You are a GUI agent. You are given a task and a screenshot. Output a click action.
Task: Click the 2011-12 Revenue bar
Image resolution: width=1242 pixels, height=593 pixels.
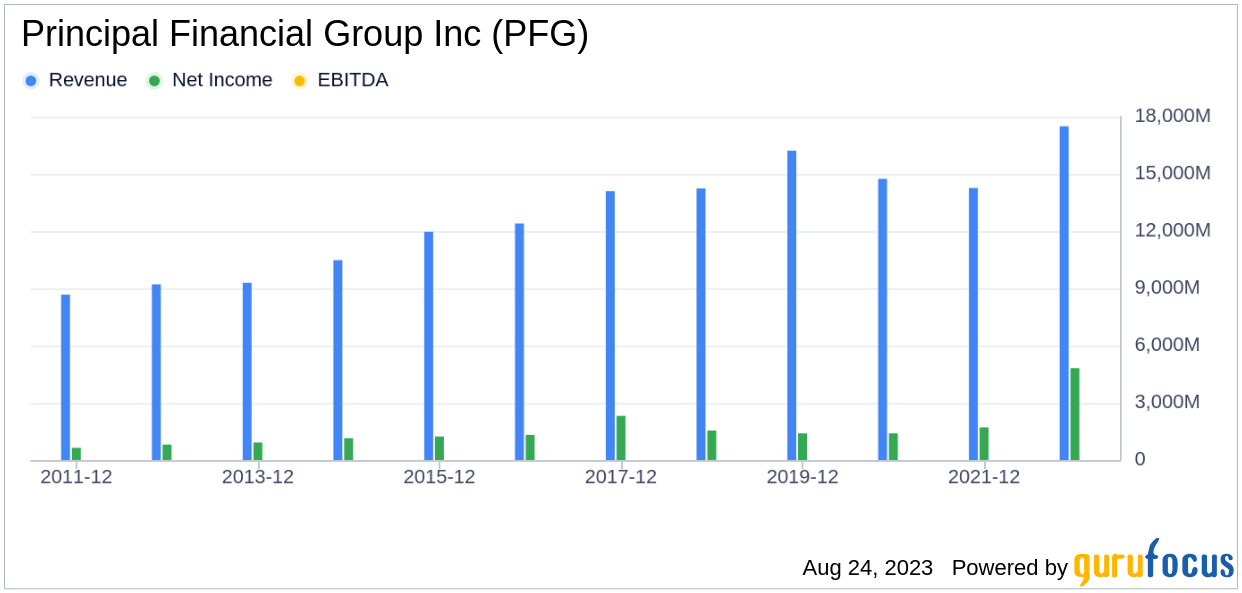pyautogui.click(x=65, y=377)
